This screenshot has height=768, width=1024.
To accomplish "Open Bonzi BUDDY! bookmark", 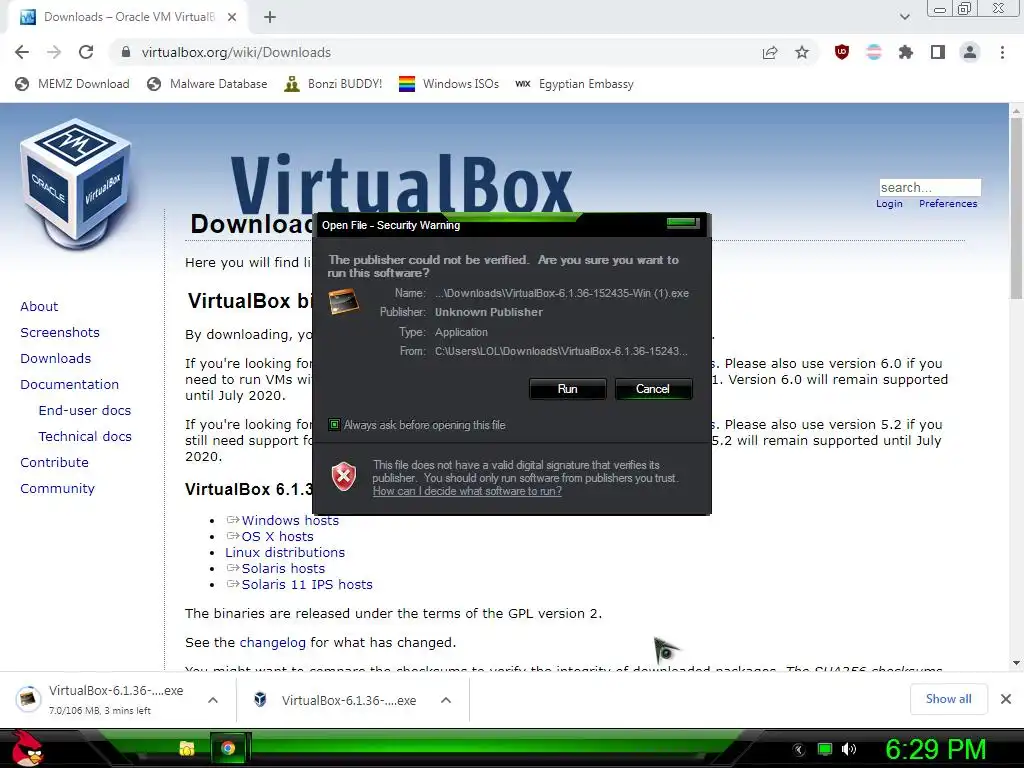I will point(333,84).
